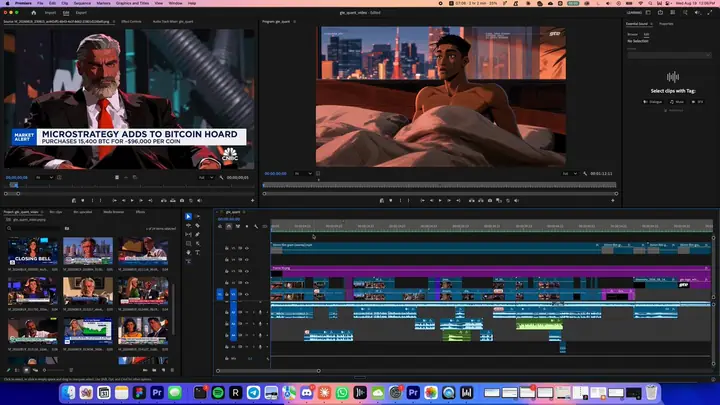Image resolution: width=720 pixels, height=405 pixels.
Task: Click the Import button in header
Action: (x=50, y=13)
